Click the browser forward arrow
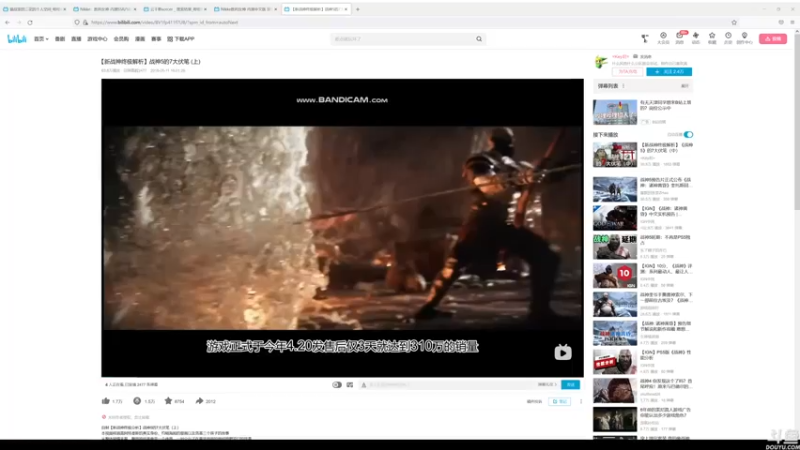The image size is (800, 450). (19, 22)
